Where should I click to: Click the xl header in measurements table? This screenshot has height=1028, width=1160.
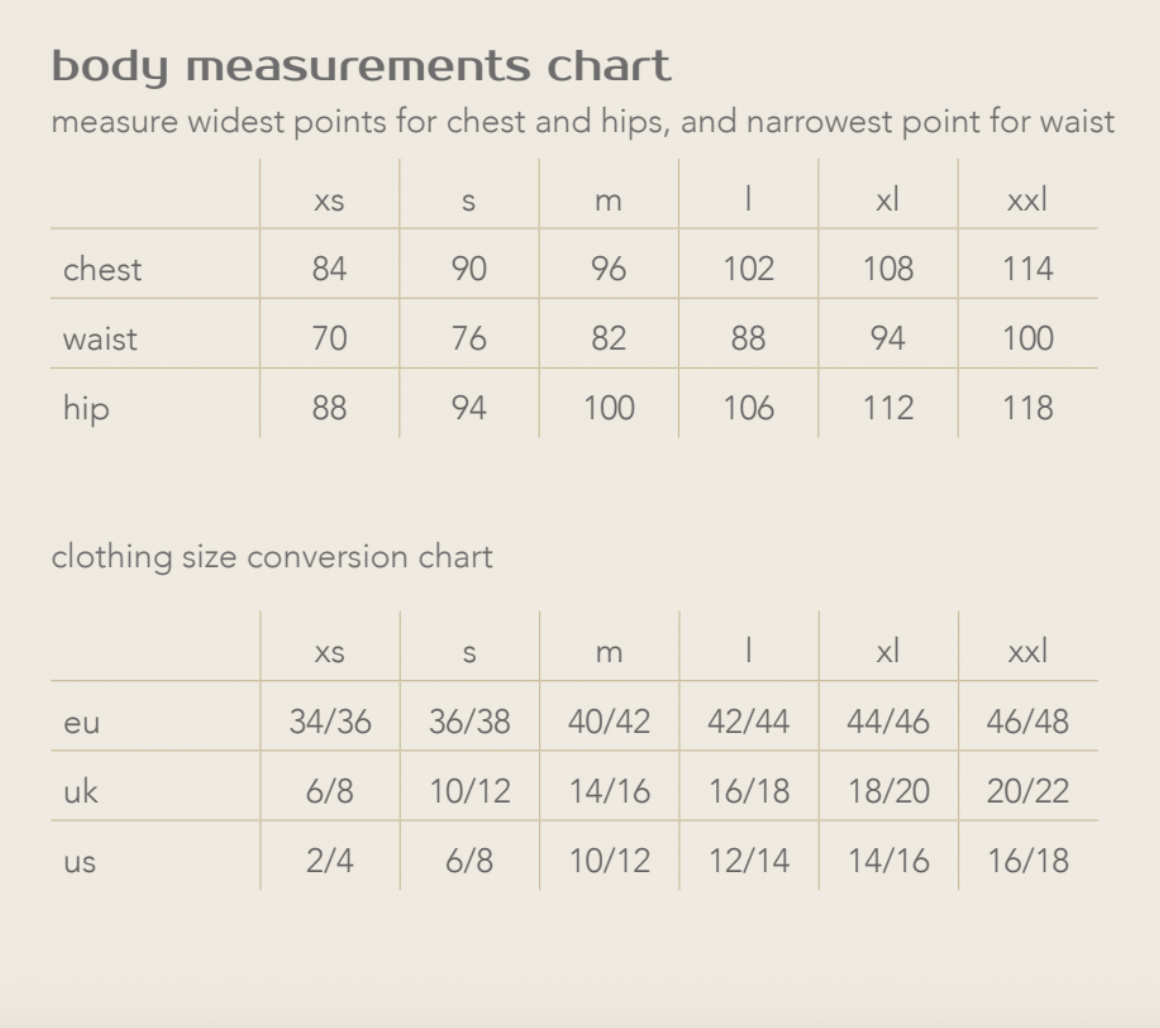pos(887,200)
